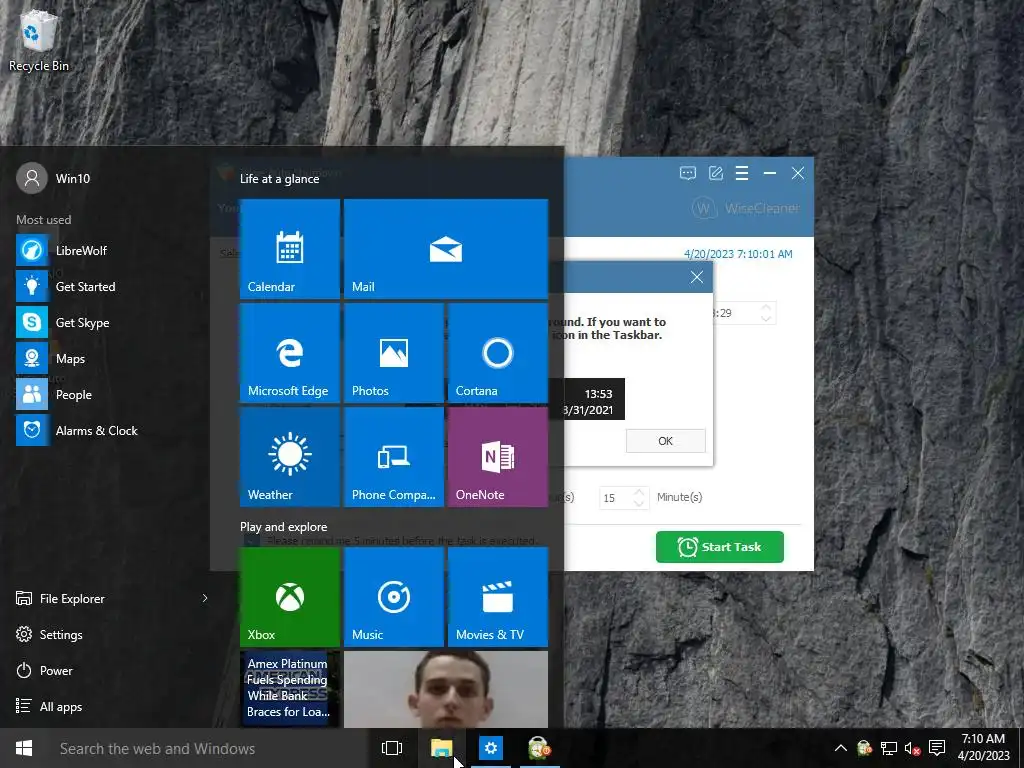1024x768 pixels.
Task: Open the Xbox tile
Action: (x=289, y=597)
